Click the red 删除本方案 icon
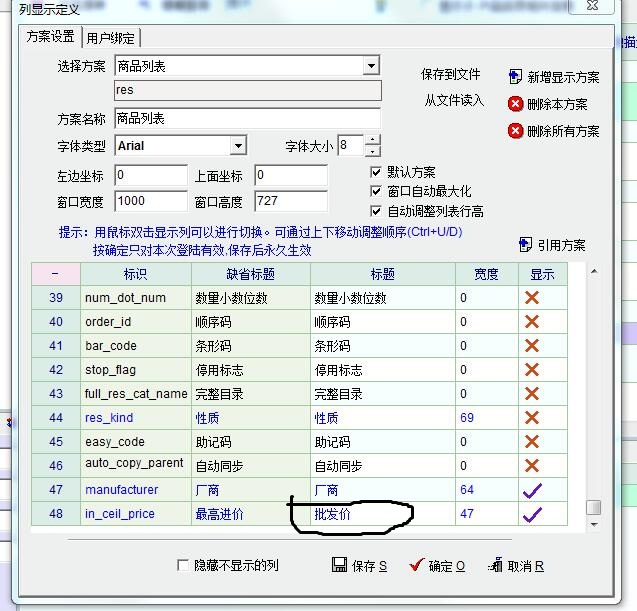This screenshot has height=611, width=637. click(x=515, y=104)
